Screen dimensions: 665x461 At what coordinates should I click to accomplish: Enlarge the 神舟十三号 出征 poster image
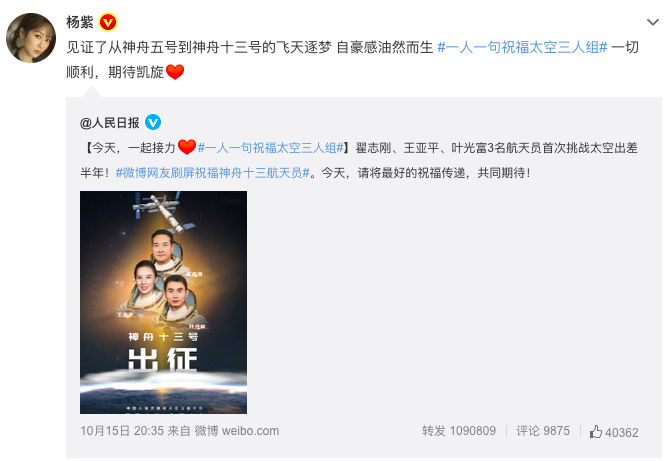[163, 302]
